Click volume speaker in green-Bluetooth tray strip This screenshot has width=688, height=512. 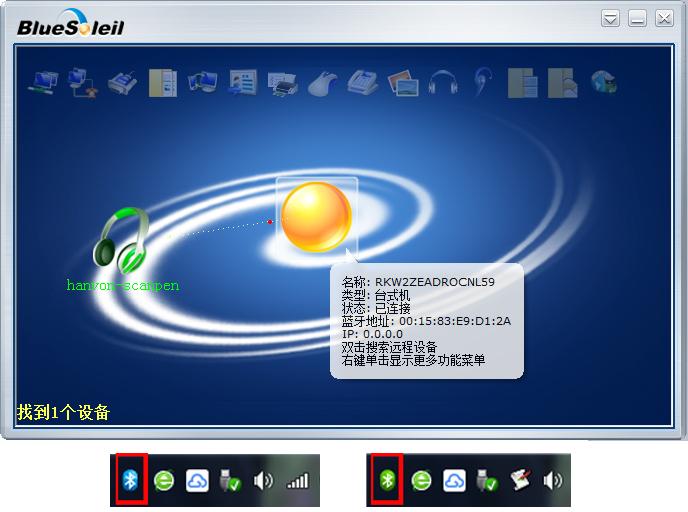pos(553,481)
